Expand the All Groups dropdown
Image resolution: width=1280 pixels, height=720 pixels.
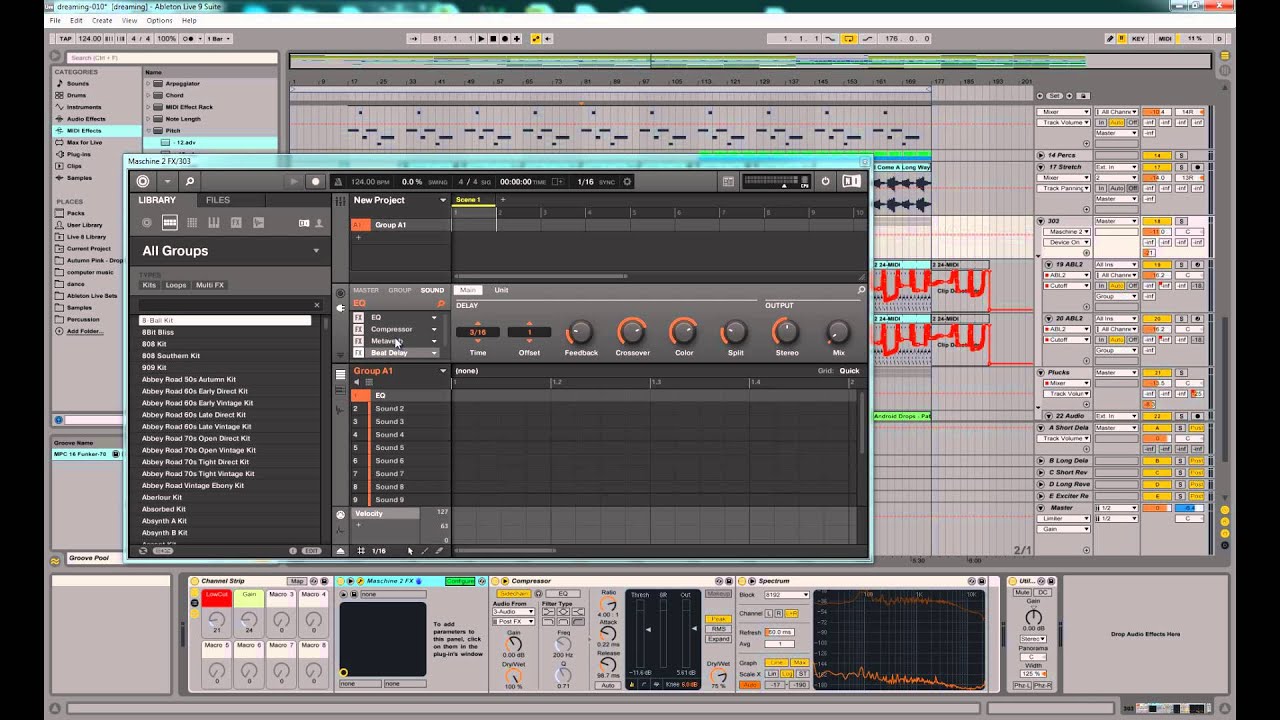coord(317,251)
